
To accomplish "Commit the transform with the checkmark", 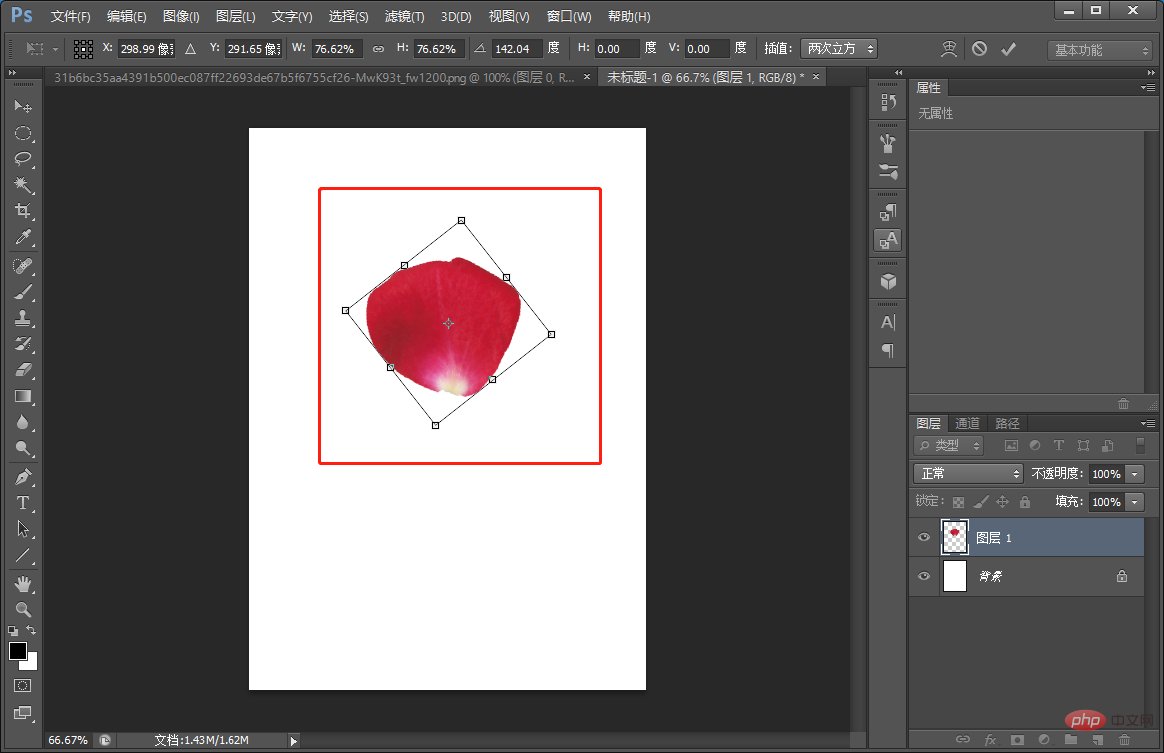I will click(1008, 49).
